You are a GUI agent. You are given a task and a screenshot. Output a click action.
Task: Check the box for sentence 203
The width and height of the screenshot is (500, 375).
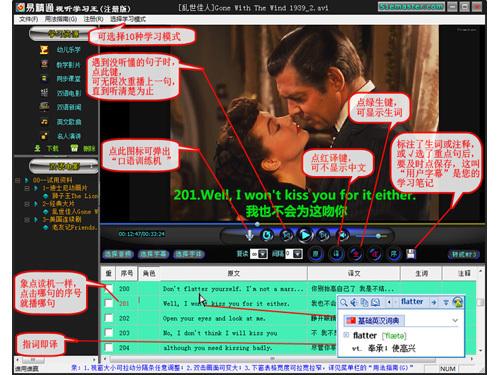[109, 333]
